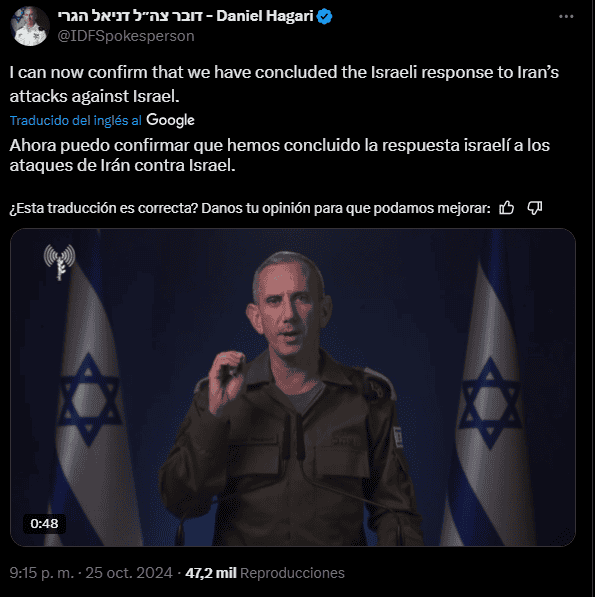The image size is (595, 597).
Task: Click the 25 oct. 2024 date
Action: coord(129,573)
